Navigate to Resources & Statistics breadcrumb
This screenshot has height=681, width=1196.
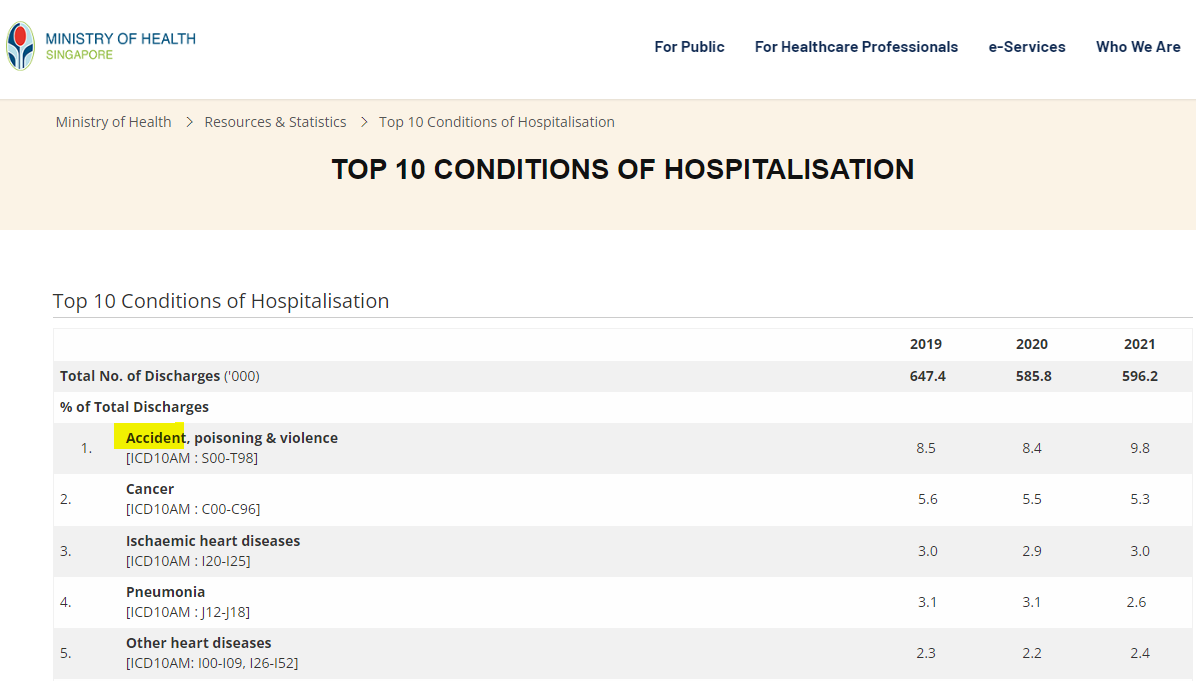(x=275, y=122)
